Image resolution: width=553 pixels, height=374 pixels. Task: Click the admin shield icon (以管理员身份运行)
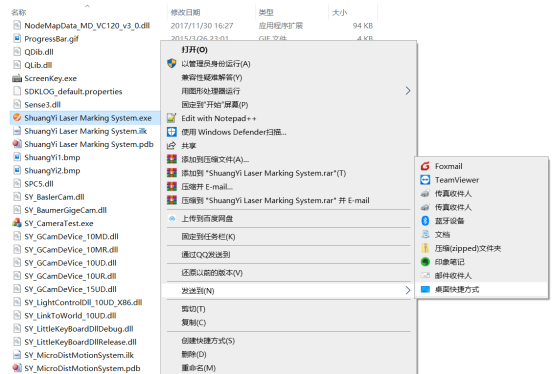pos(172,64)
